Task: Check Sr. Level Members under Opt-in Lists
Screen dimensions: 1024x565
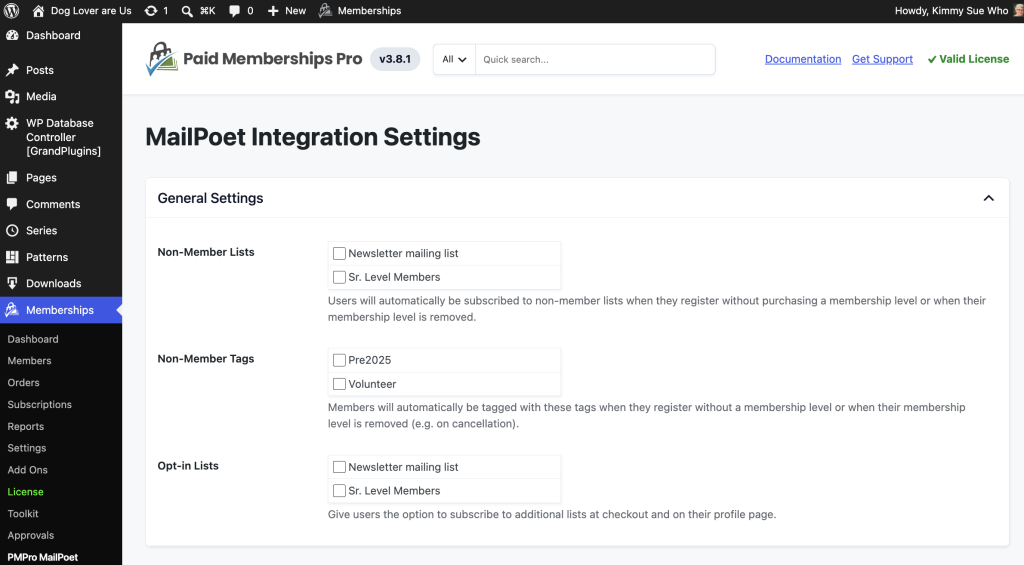Action: click(339, 491)
